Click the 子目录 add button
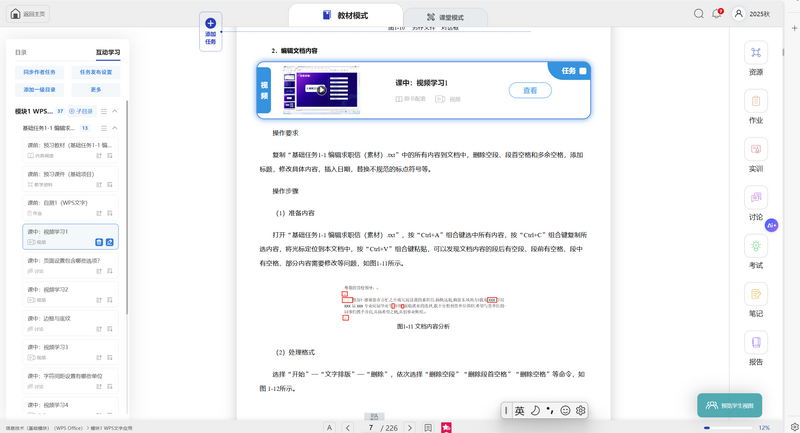The image size is (800, 433). (81, 111)
